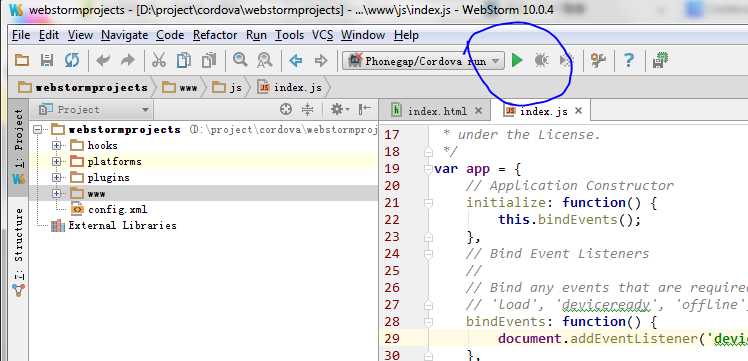Open Help question mark icon
This screenshot has height=361, width=748.
coord(629,60)
